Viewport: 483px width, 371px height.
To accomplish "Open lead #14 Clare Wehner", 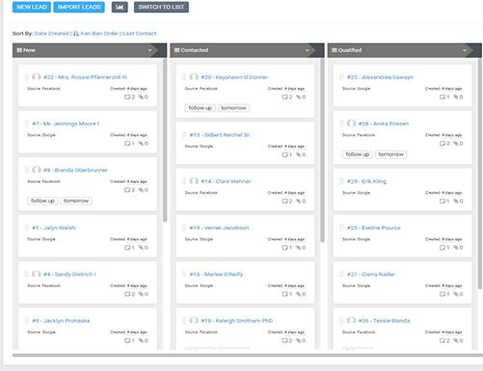I will click(x=226, y=181).
